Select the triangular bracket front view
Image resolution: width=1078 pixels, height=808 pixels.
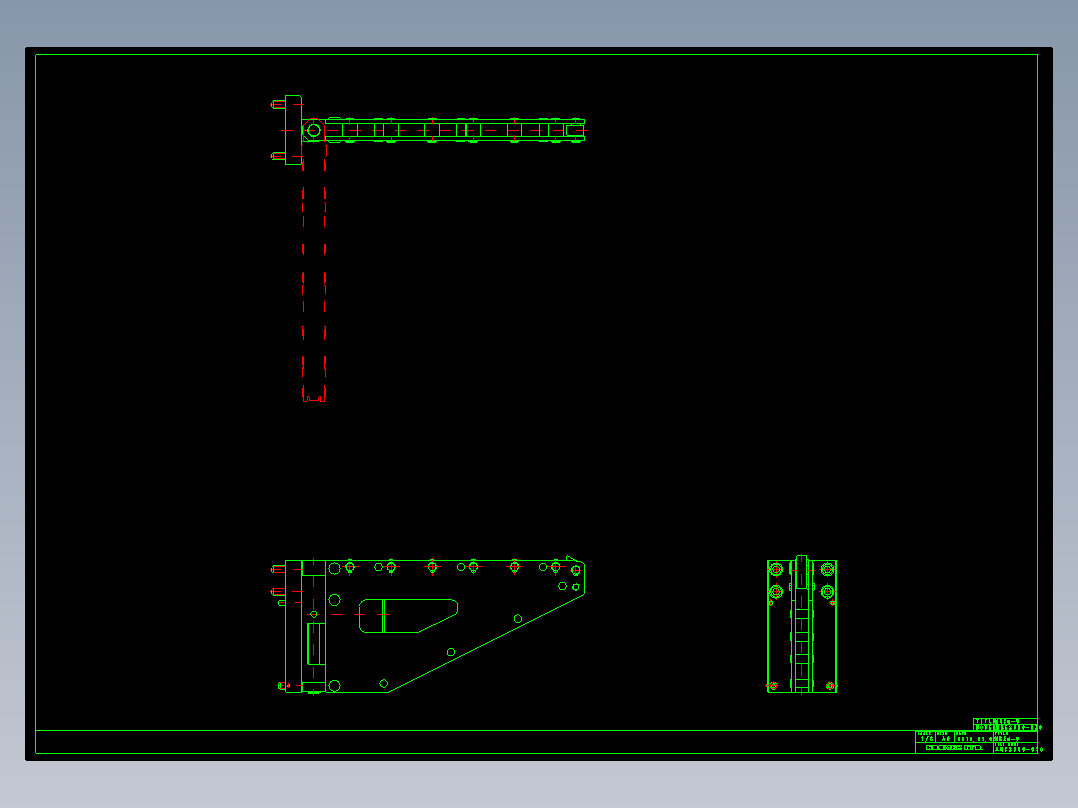point(428,625)
